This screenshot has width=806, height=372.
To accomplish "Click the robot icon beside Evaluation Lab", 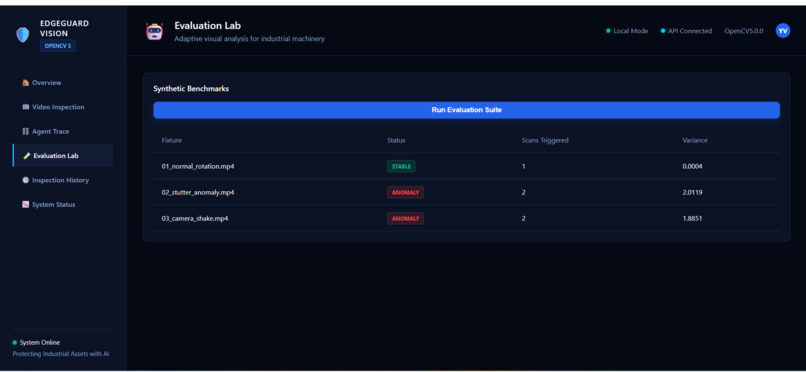I will (x=154, y=31).
